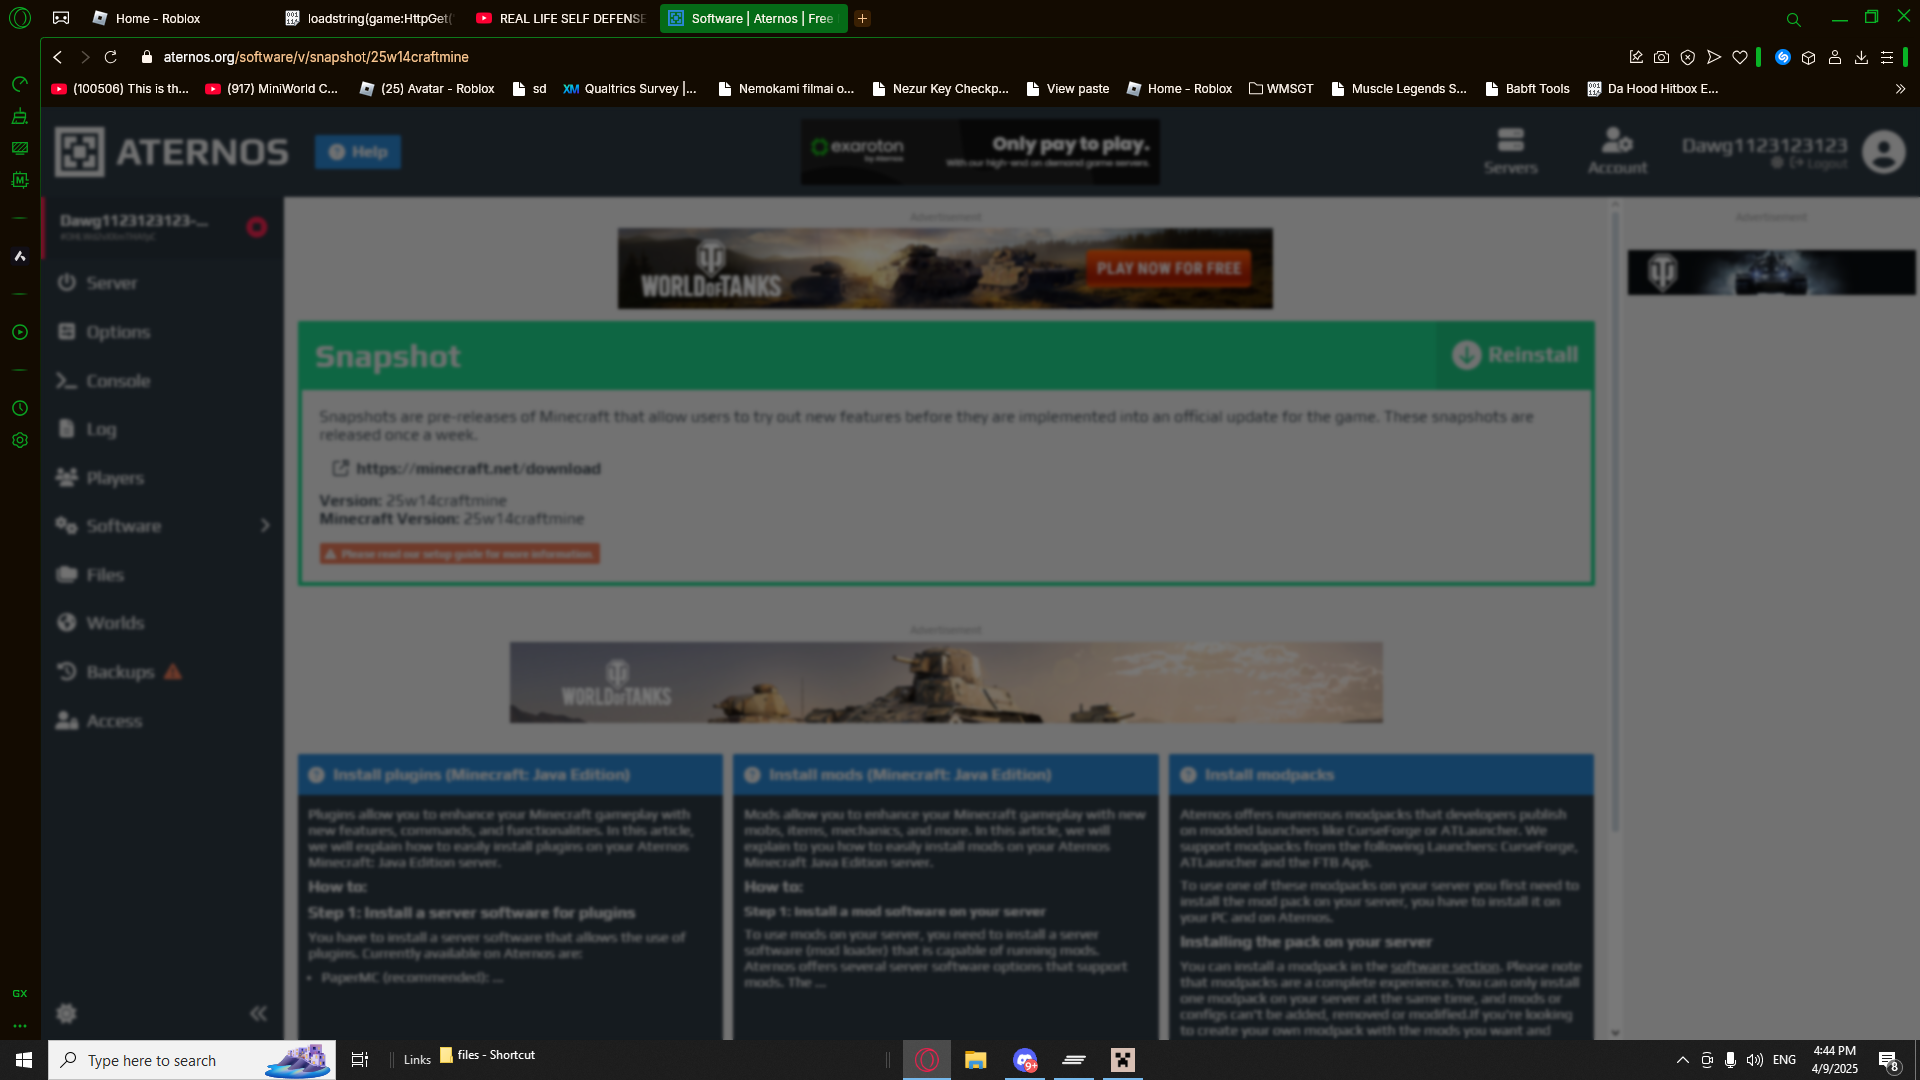Bookmark the page with the heart icon

1740,57
